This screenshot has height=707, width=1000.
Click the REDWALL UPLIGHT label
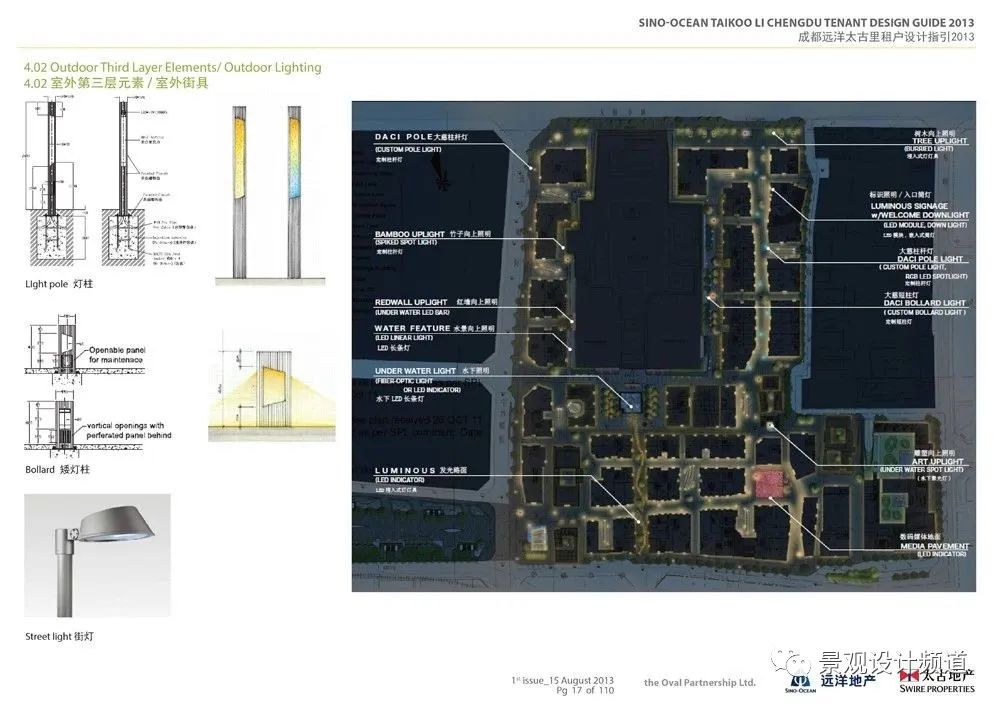tap(411, 302)
